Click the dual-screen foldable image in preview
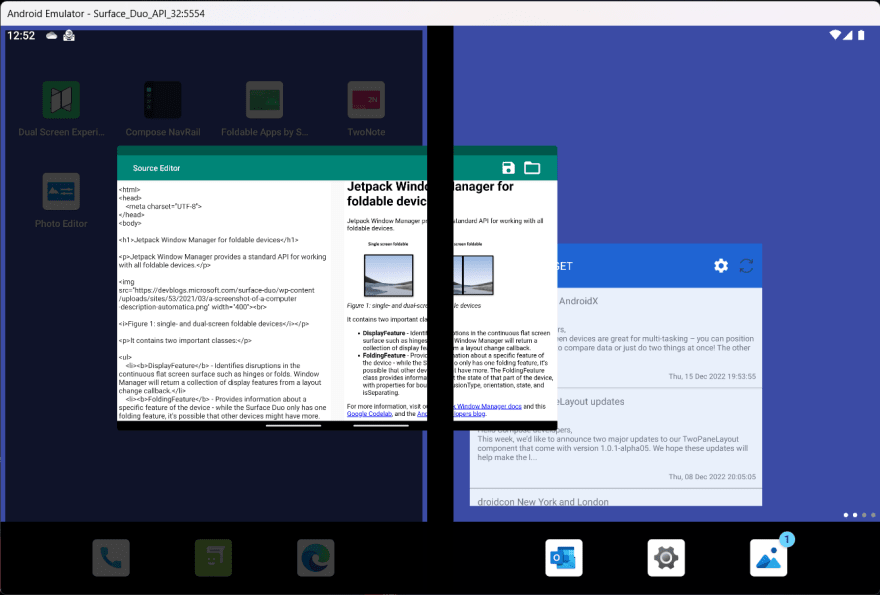880x595 pixels. pyautogui.click(x=473, y=275)
